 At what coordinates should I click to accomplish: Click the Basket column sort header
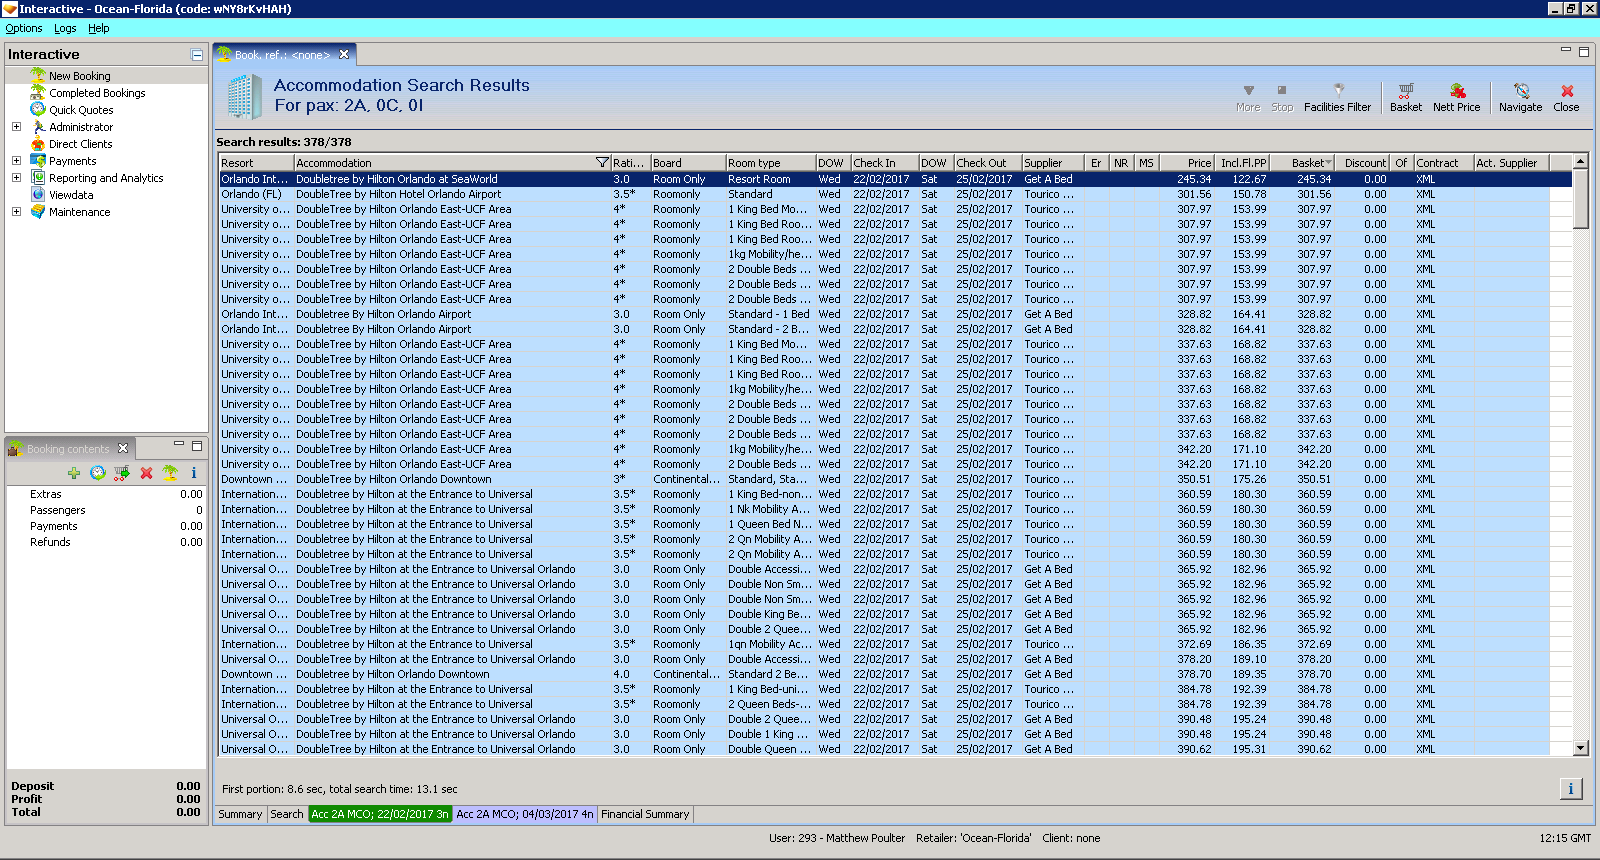1303,163
